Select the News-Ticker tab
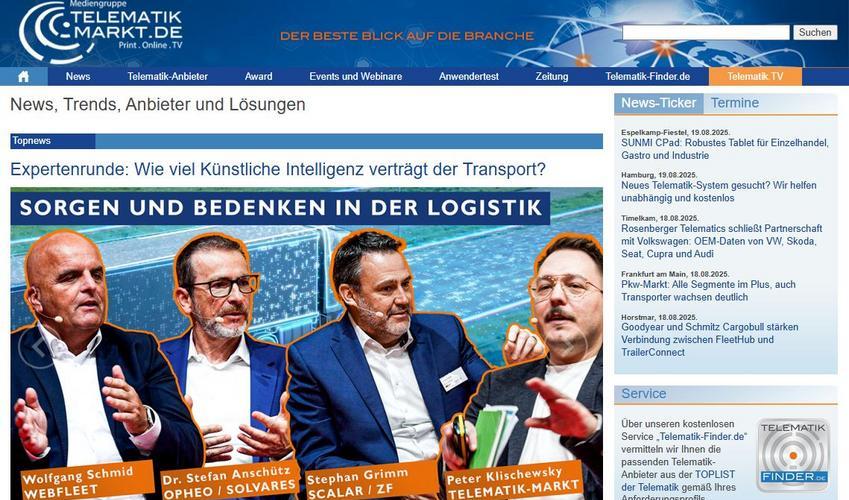849x500 pixels. [x=658, y=103]
